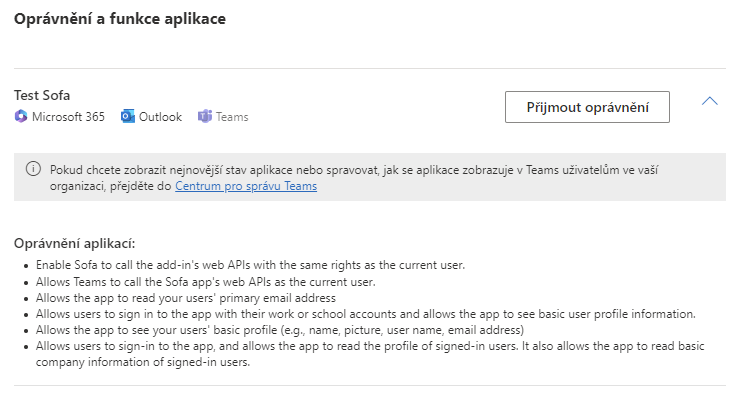Click the Teams label text
Image resolution: width=735 pixels, height=393 pixels.
pos(232,117)
